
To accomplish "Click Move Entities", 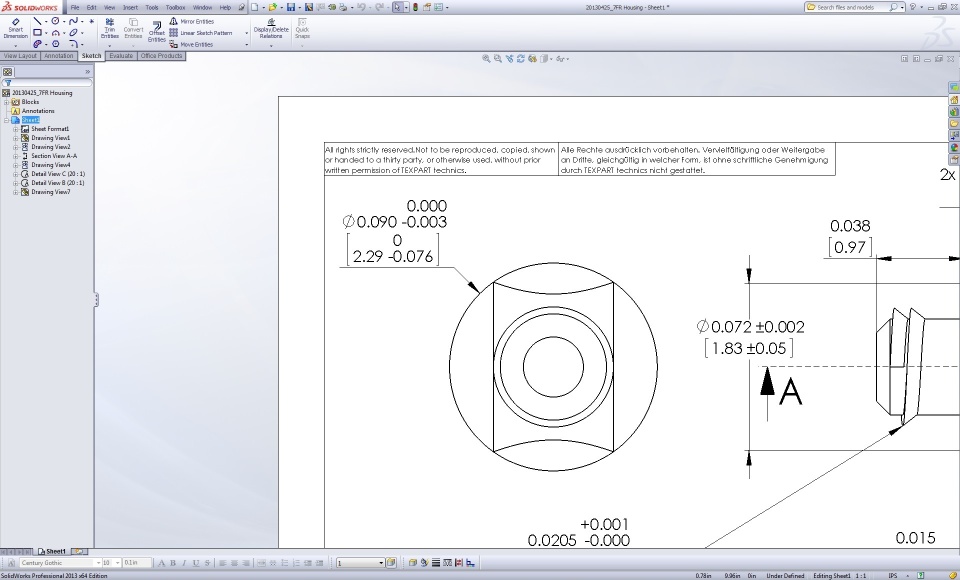I will click(192, 45).
